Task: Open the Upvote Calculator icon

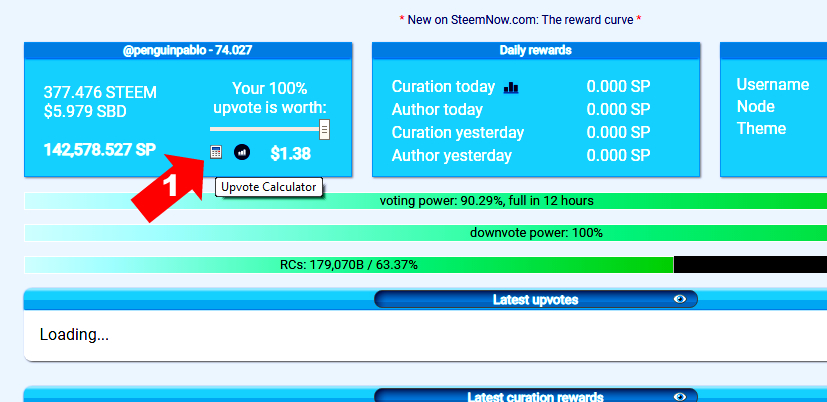Action: [216, 152]
